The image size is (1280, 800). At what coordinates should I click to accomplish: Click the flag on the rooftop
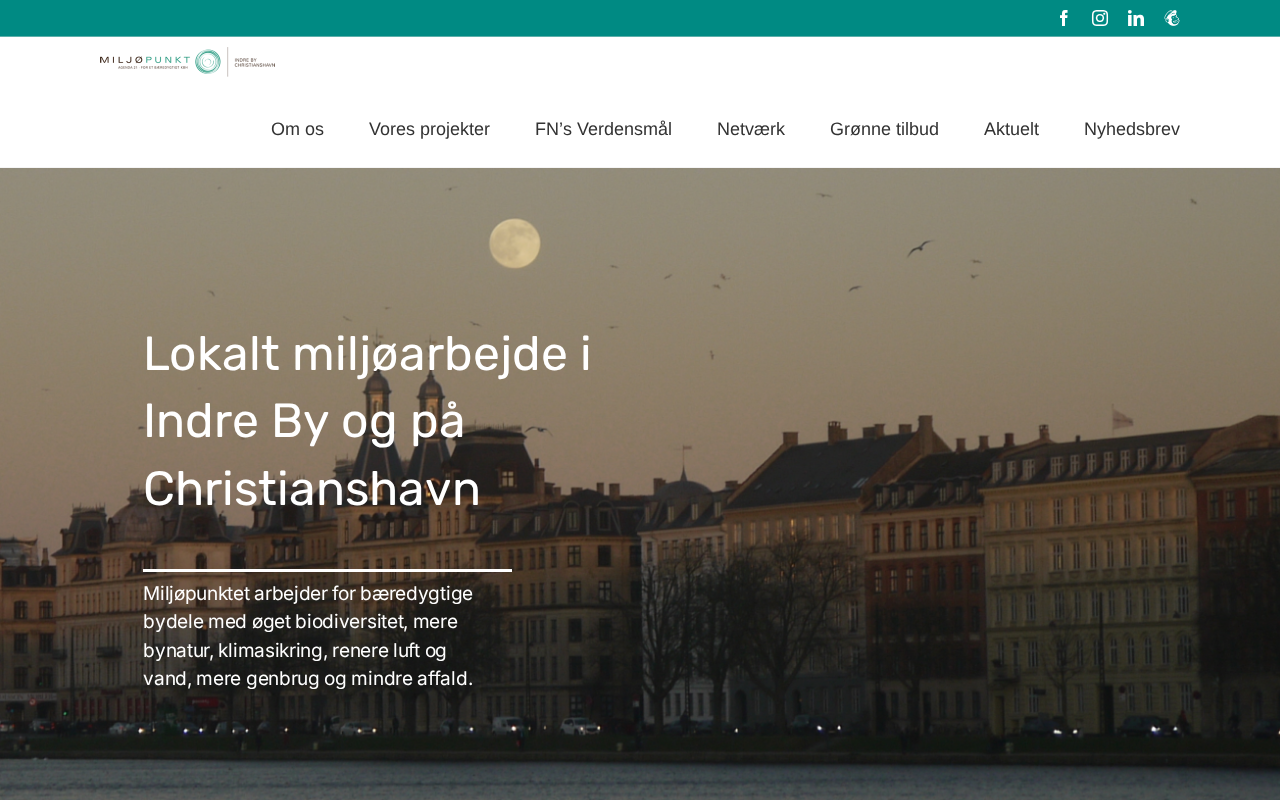point(1123,419)
